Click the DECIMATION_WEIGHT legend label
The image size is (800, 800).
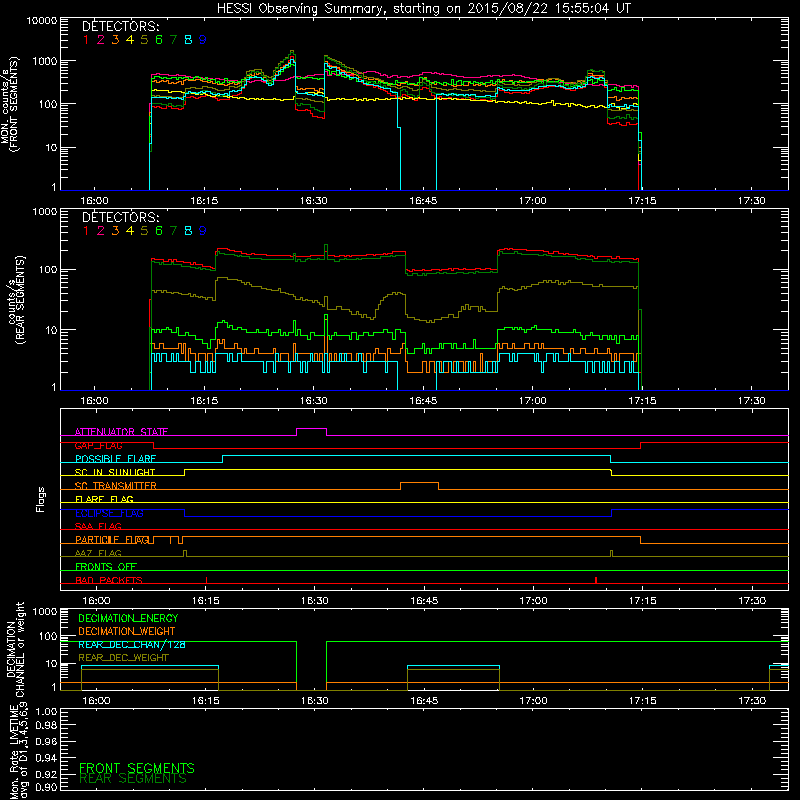click(x=127, y=631)
